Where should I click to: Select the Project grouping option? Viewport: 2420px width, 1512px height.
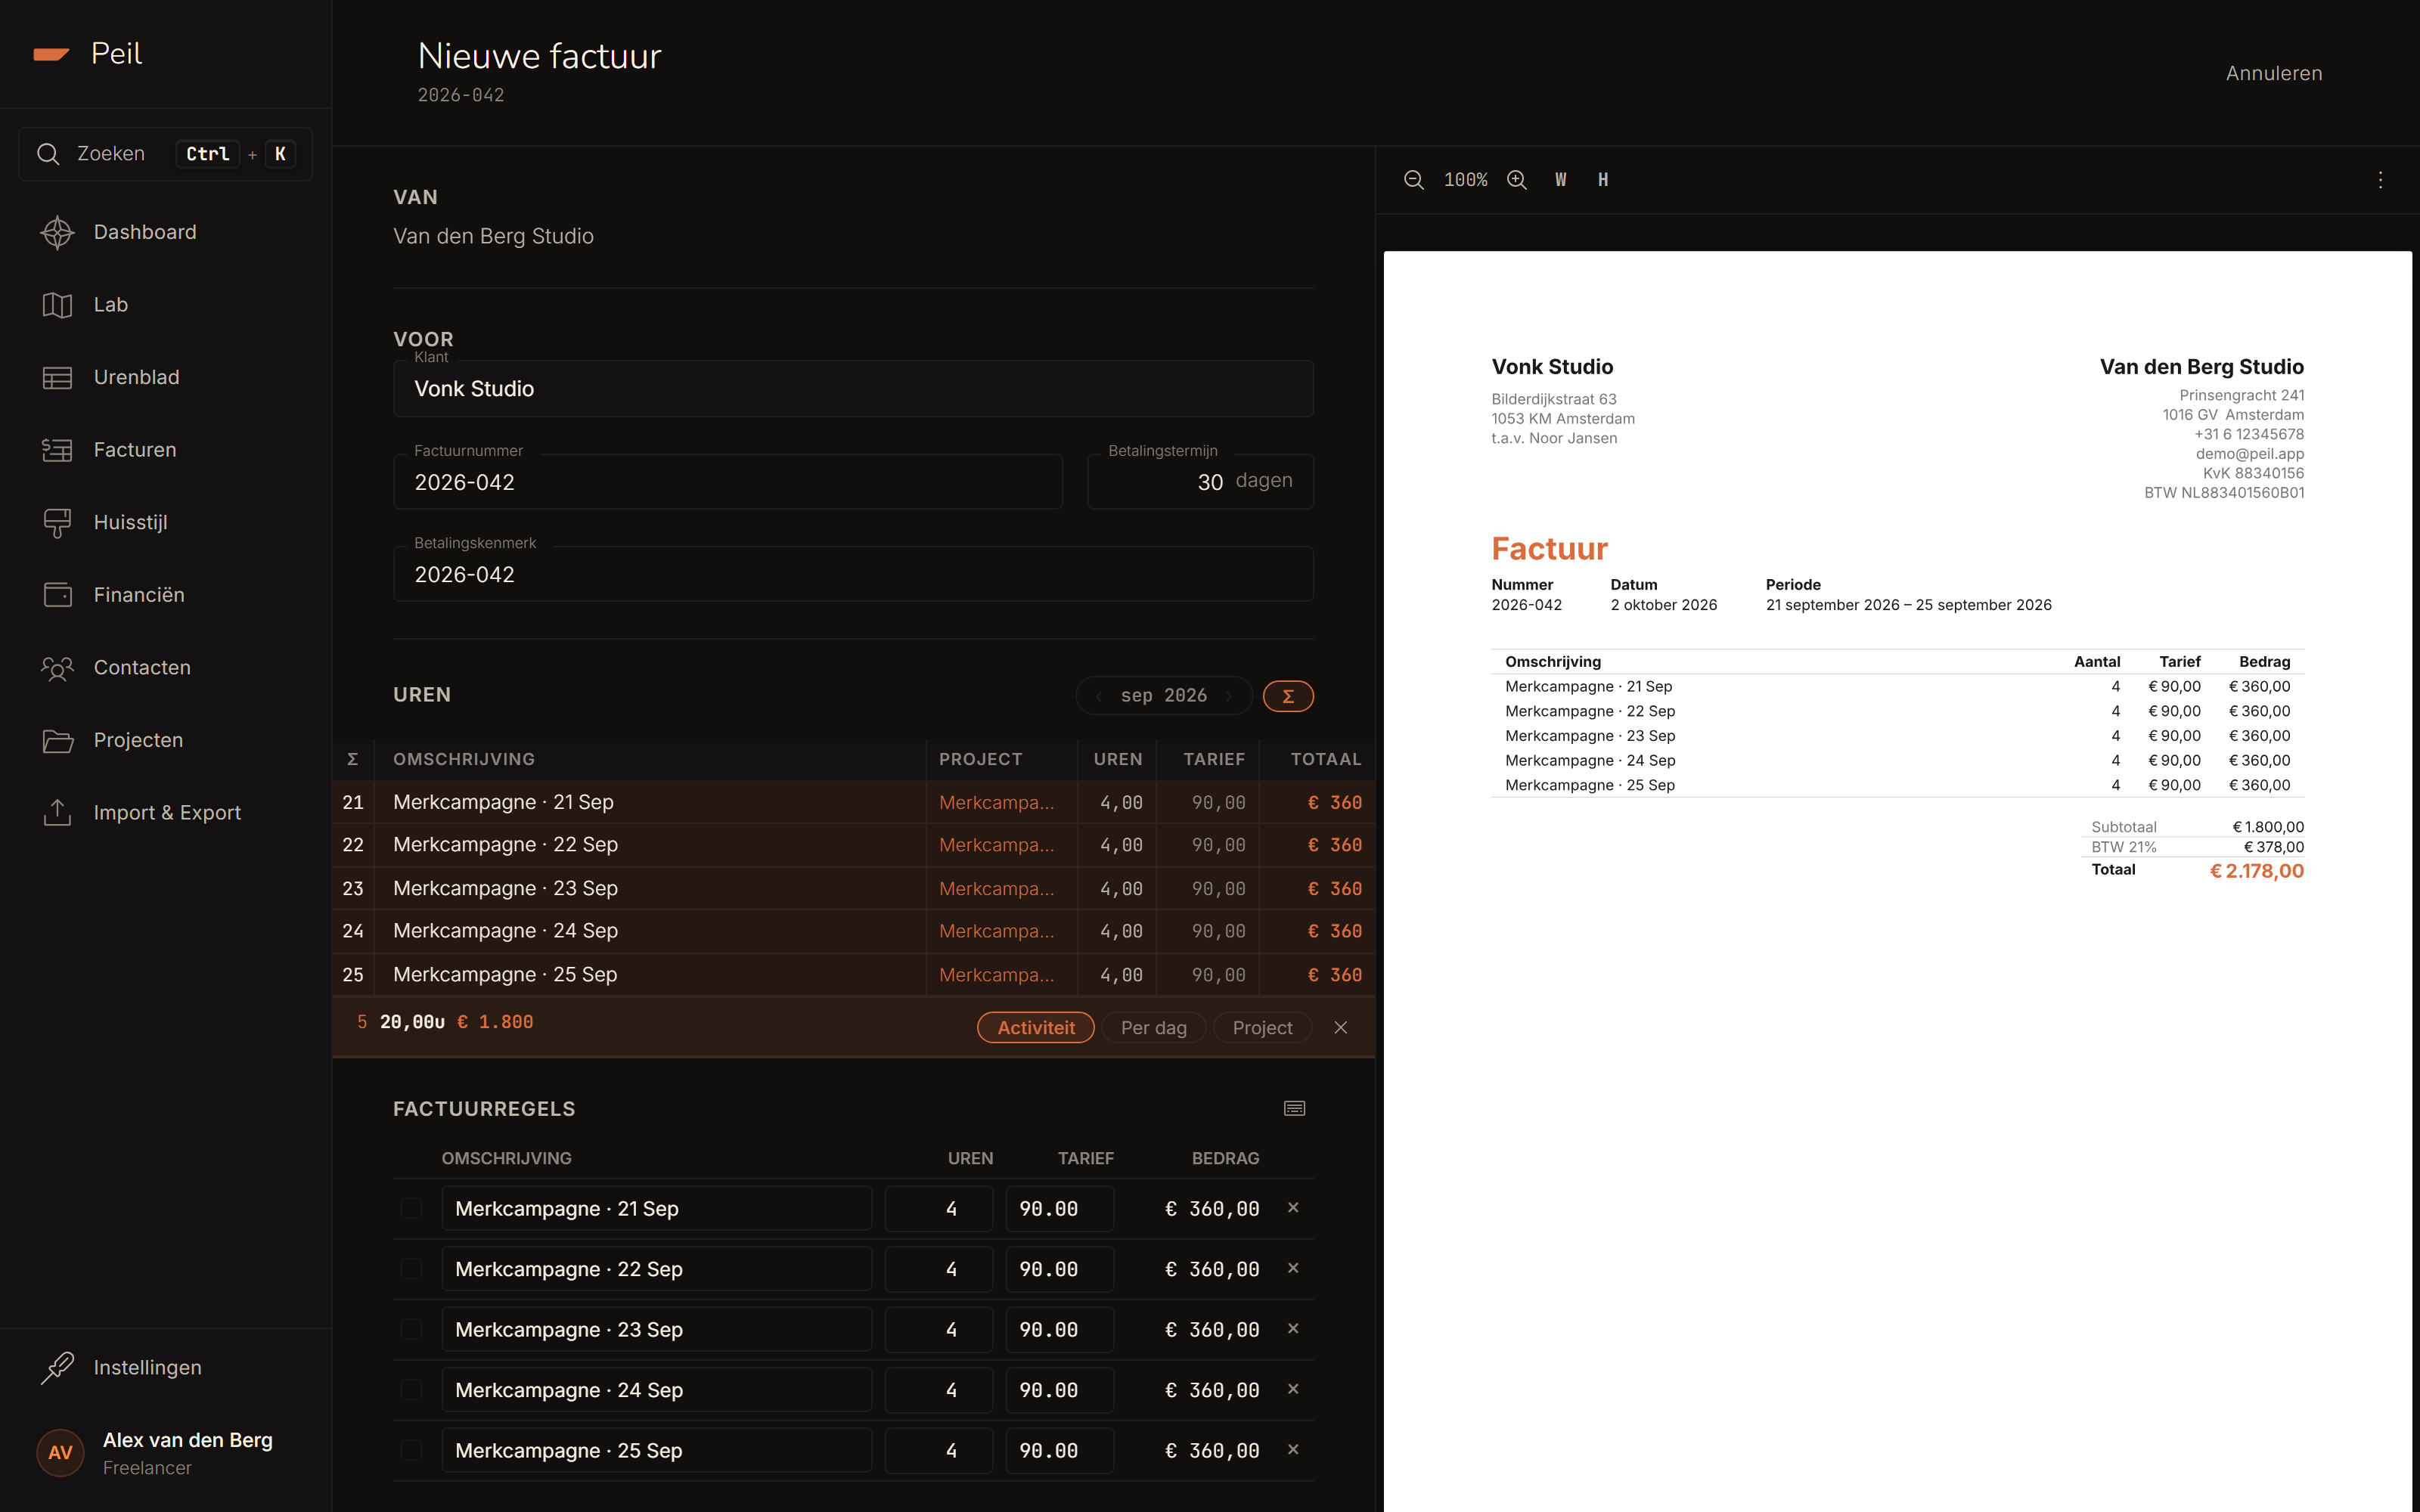click(x=1262, y=1028)
